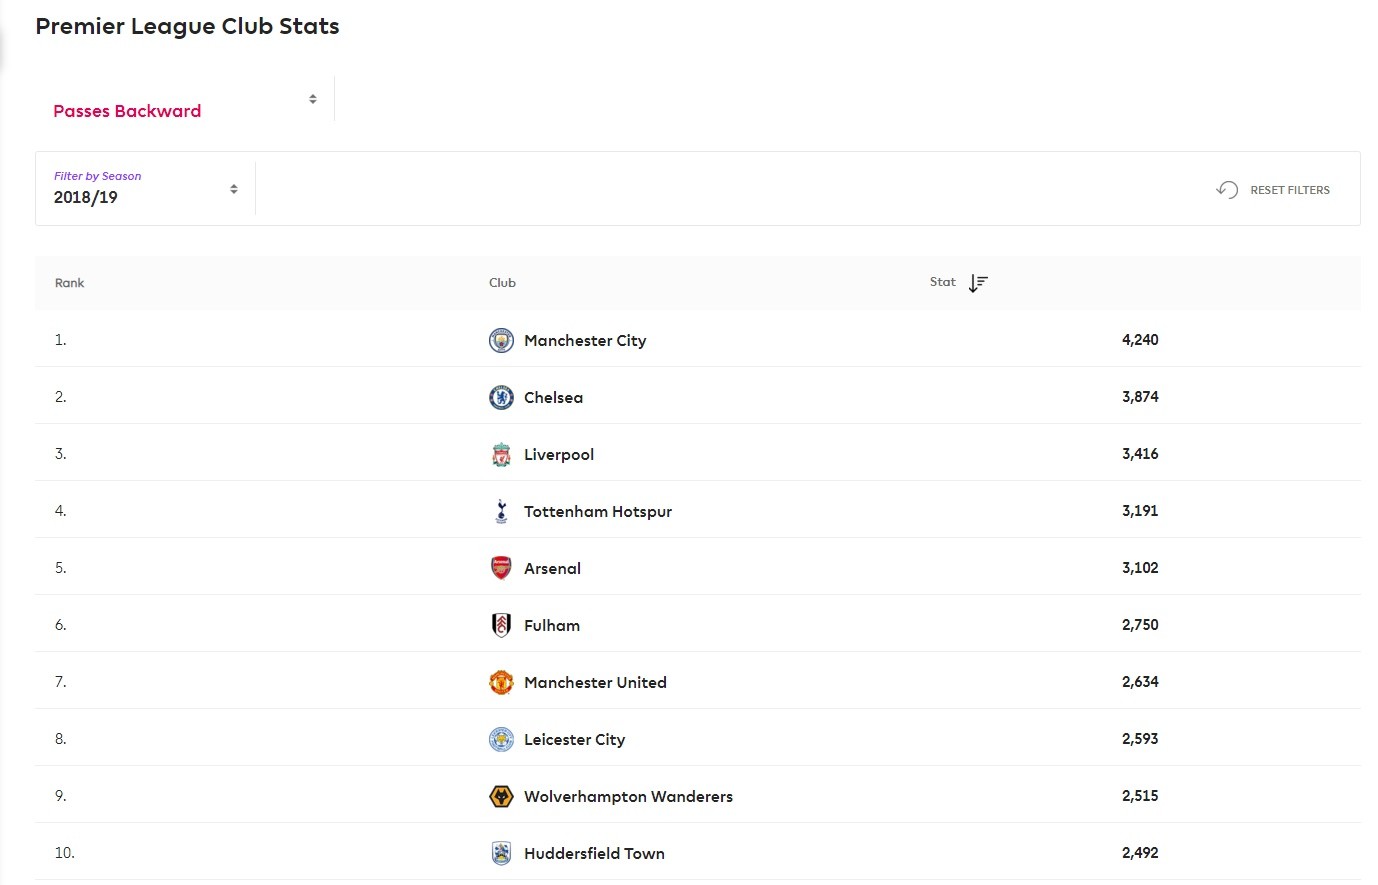Expand the 2018/19 season selector arrow

click(234, 189)
